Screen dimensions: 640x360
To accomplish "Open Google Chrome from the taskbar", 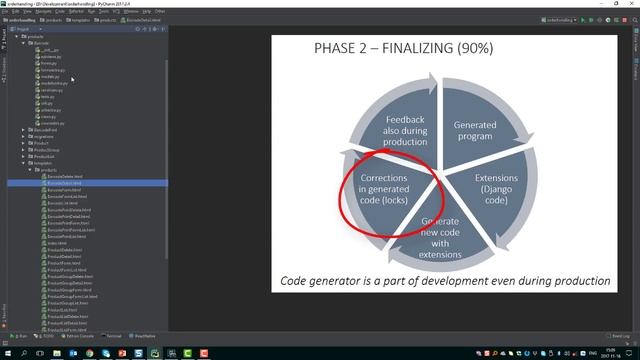I will coord(89,353).
